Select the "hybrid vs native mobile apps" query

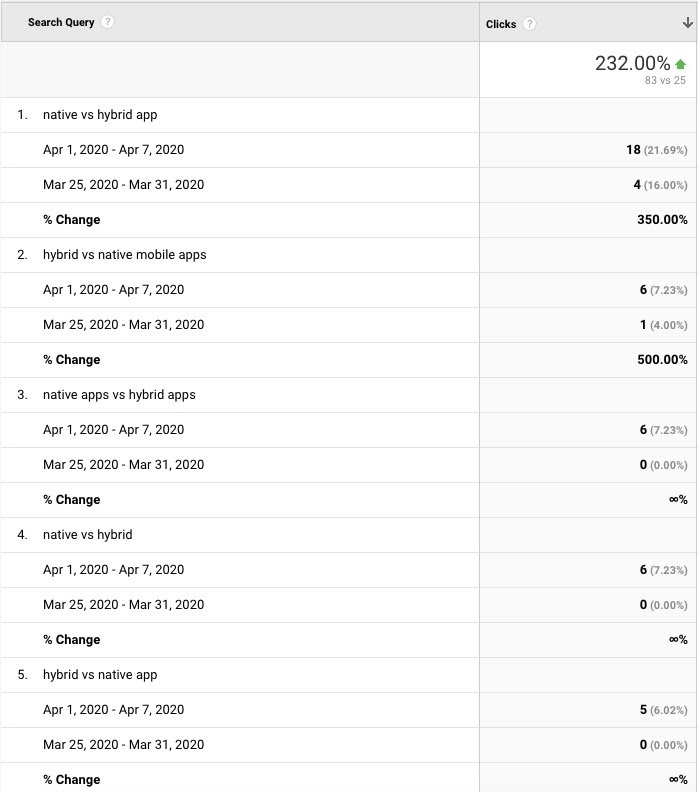(x=124, y=255)
